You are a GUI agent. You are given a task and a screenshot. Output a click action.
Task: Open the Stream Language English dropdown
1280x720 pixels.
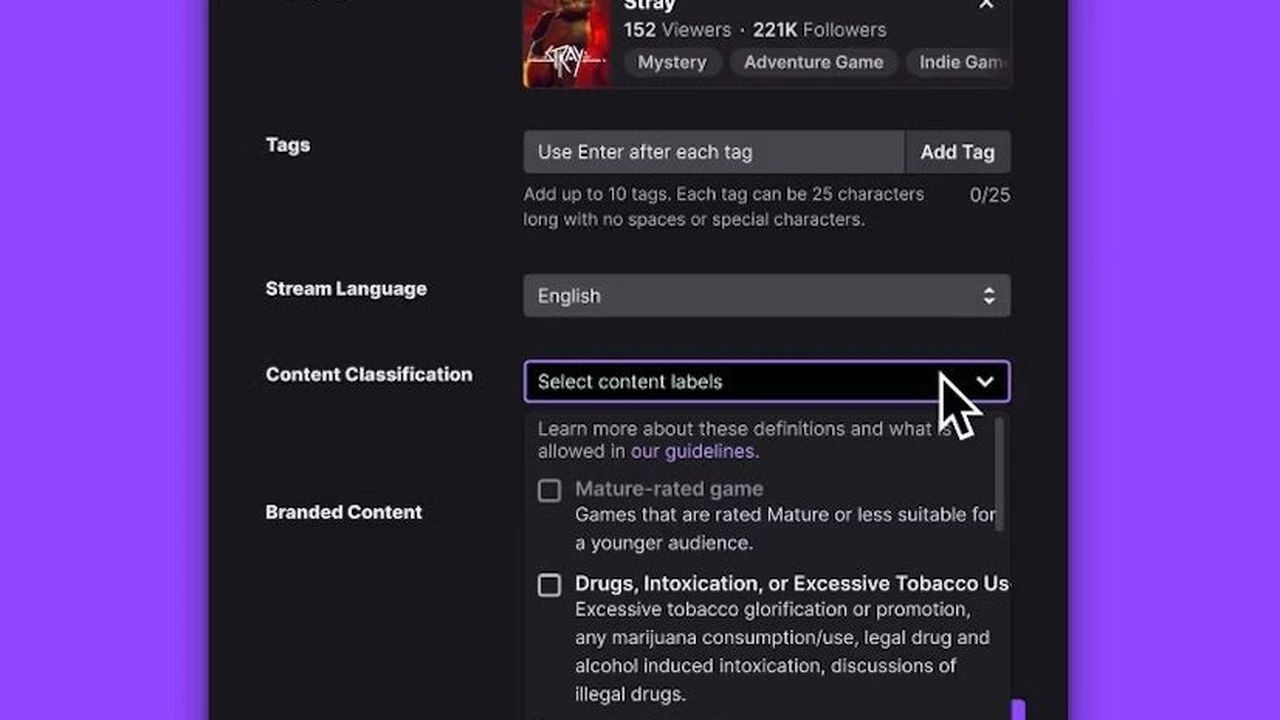[766, 296]
